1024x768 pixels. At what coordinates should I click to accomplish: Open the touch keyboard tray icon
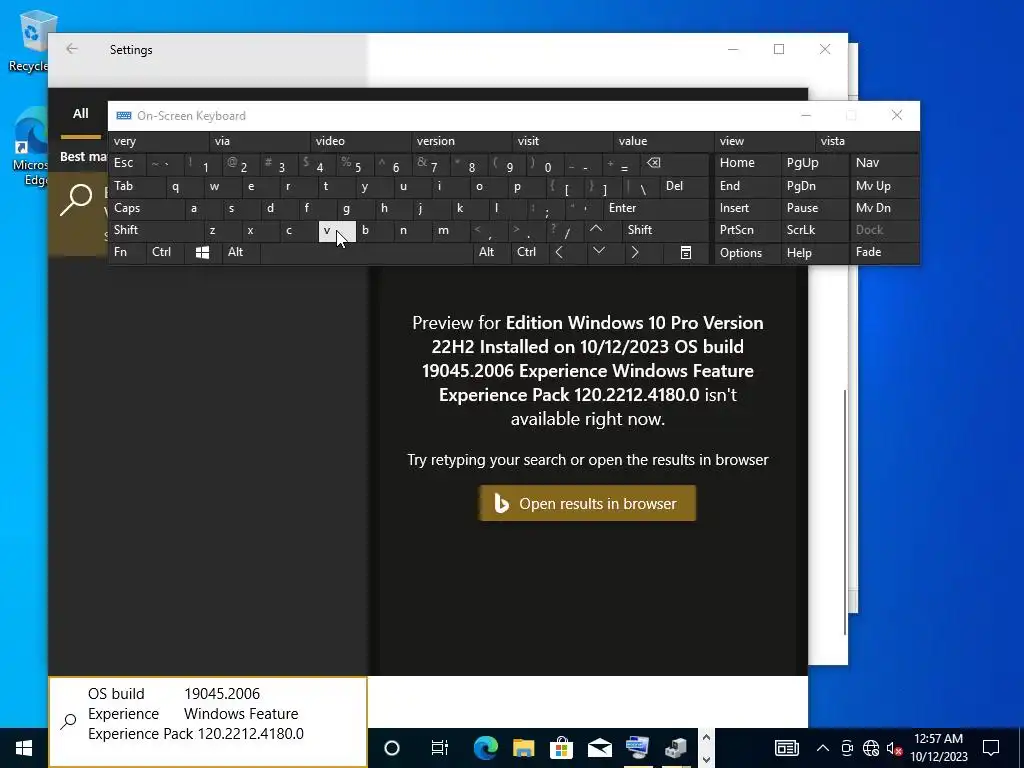(x=787, y=748)
